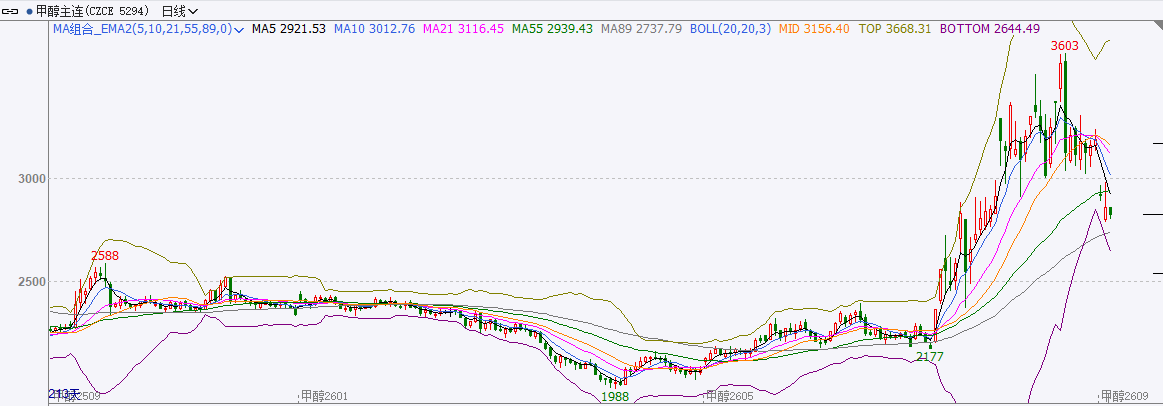The width and height of the screenshot is (1163, 406).
Task: Click the BOTTOM 2644.49 Bollinger label
Action: [990, 29]
